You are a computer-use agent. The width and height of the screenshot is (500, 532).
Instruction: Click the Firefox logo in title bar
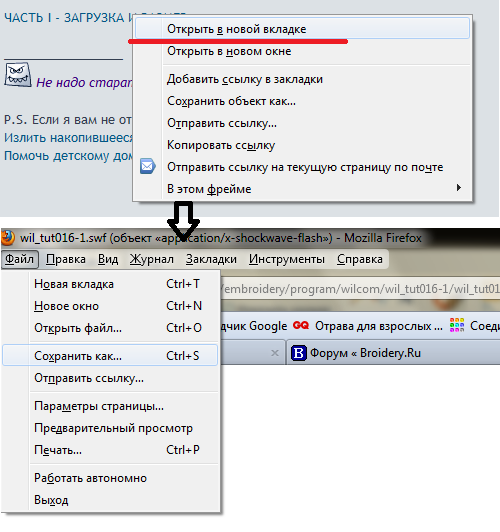point(7,238)
